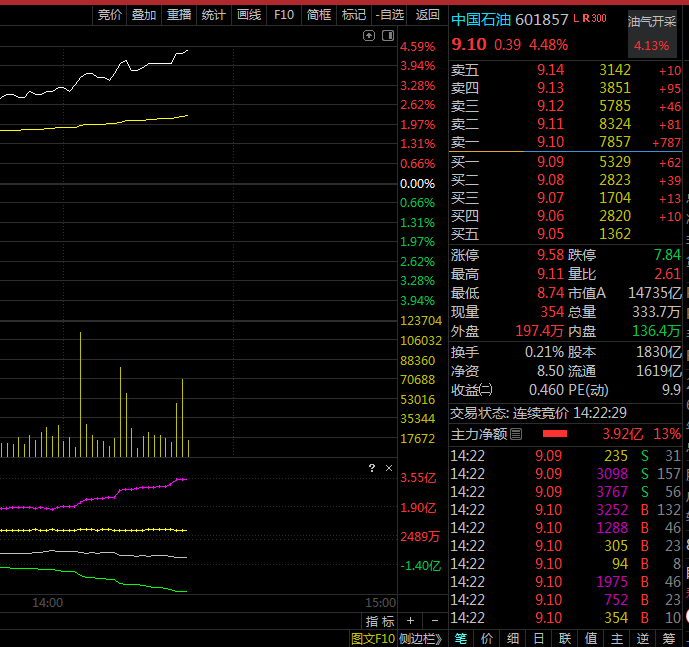Image resolution: width=689 pixels, height=647 pixels.
Task: Switch to the 筹 chip distribution tab
Action: point(669,639)
